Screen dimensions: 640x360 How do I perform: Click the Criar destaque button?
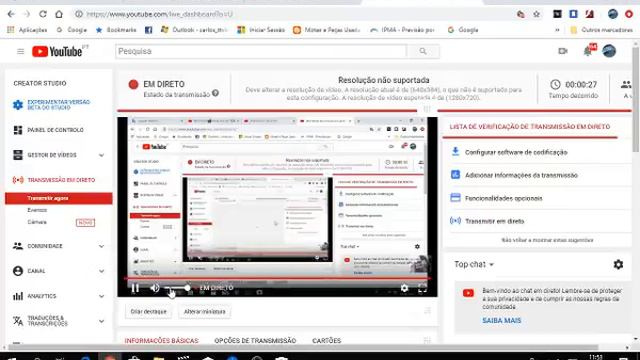click(148, 311)
